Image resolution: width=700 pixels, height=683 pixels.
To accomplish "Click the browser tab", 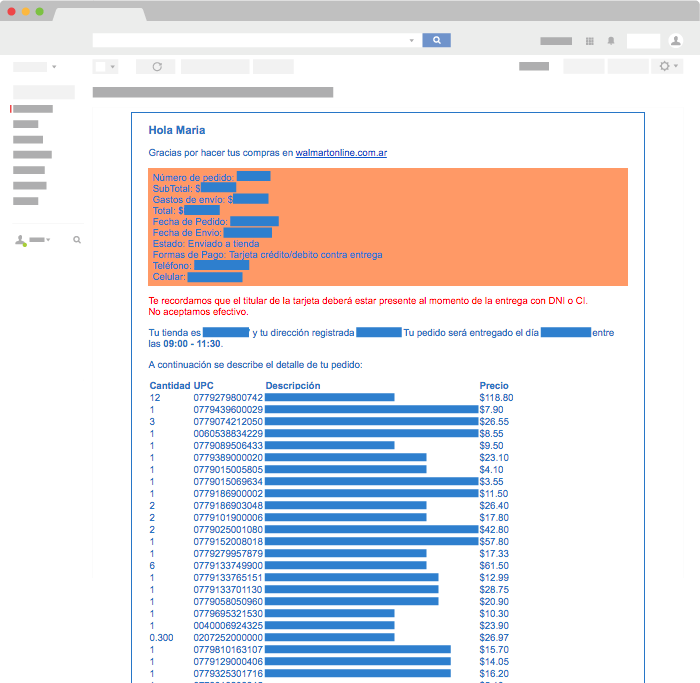I will [100, 14].
